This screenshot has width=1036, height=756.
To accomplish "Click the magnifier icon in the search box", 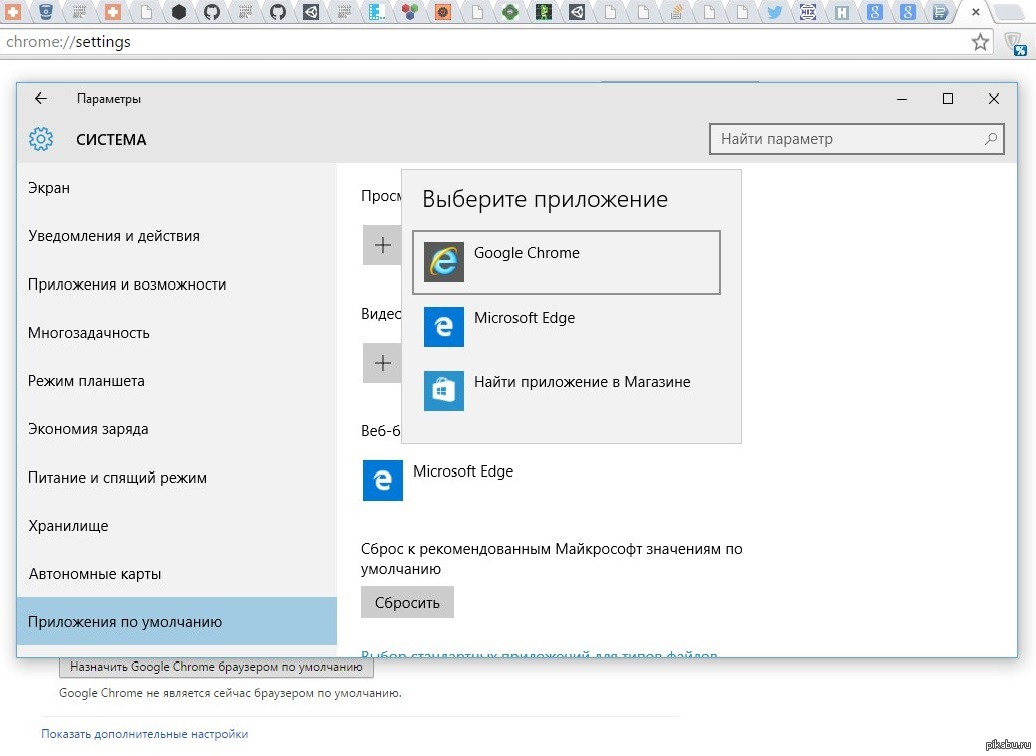I will coord(990,139).
